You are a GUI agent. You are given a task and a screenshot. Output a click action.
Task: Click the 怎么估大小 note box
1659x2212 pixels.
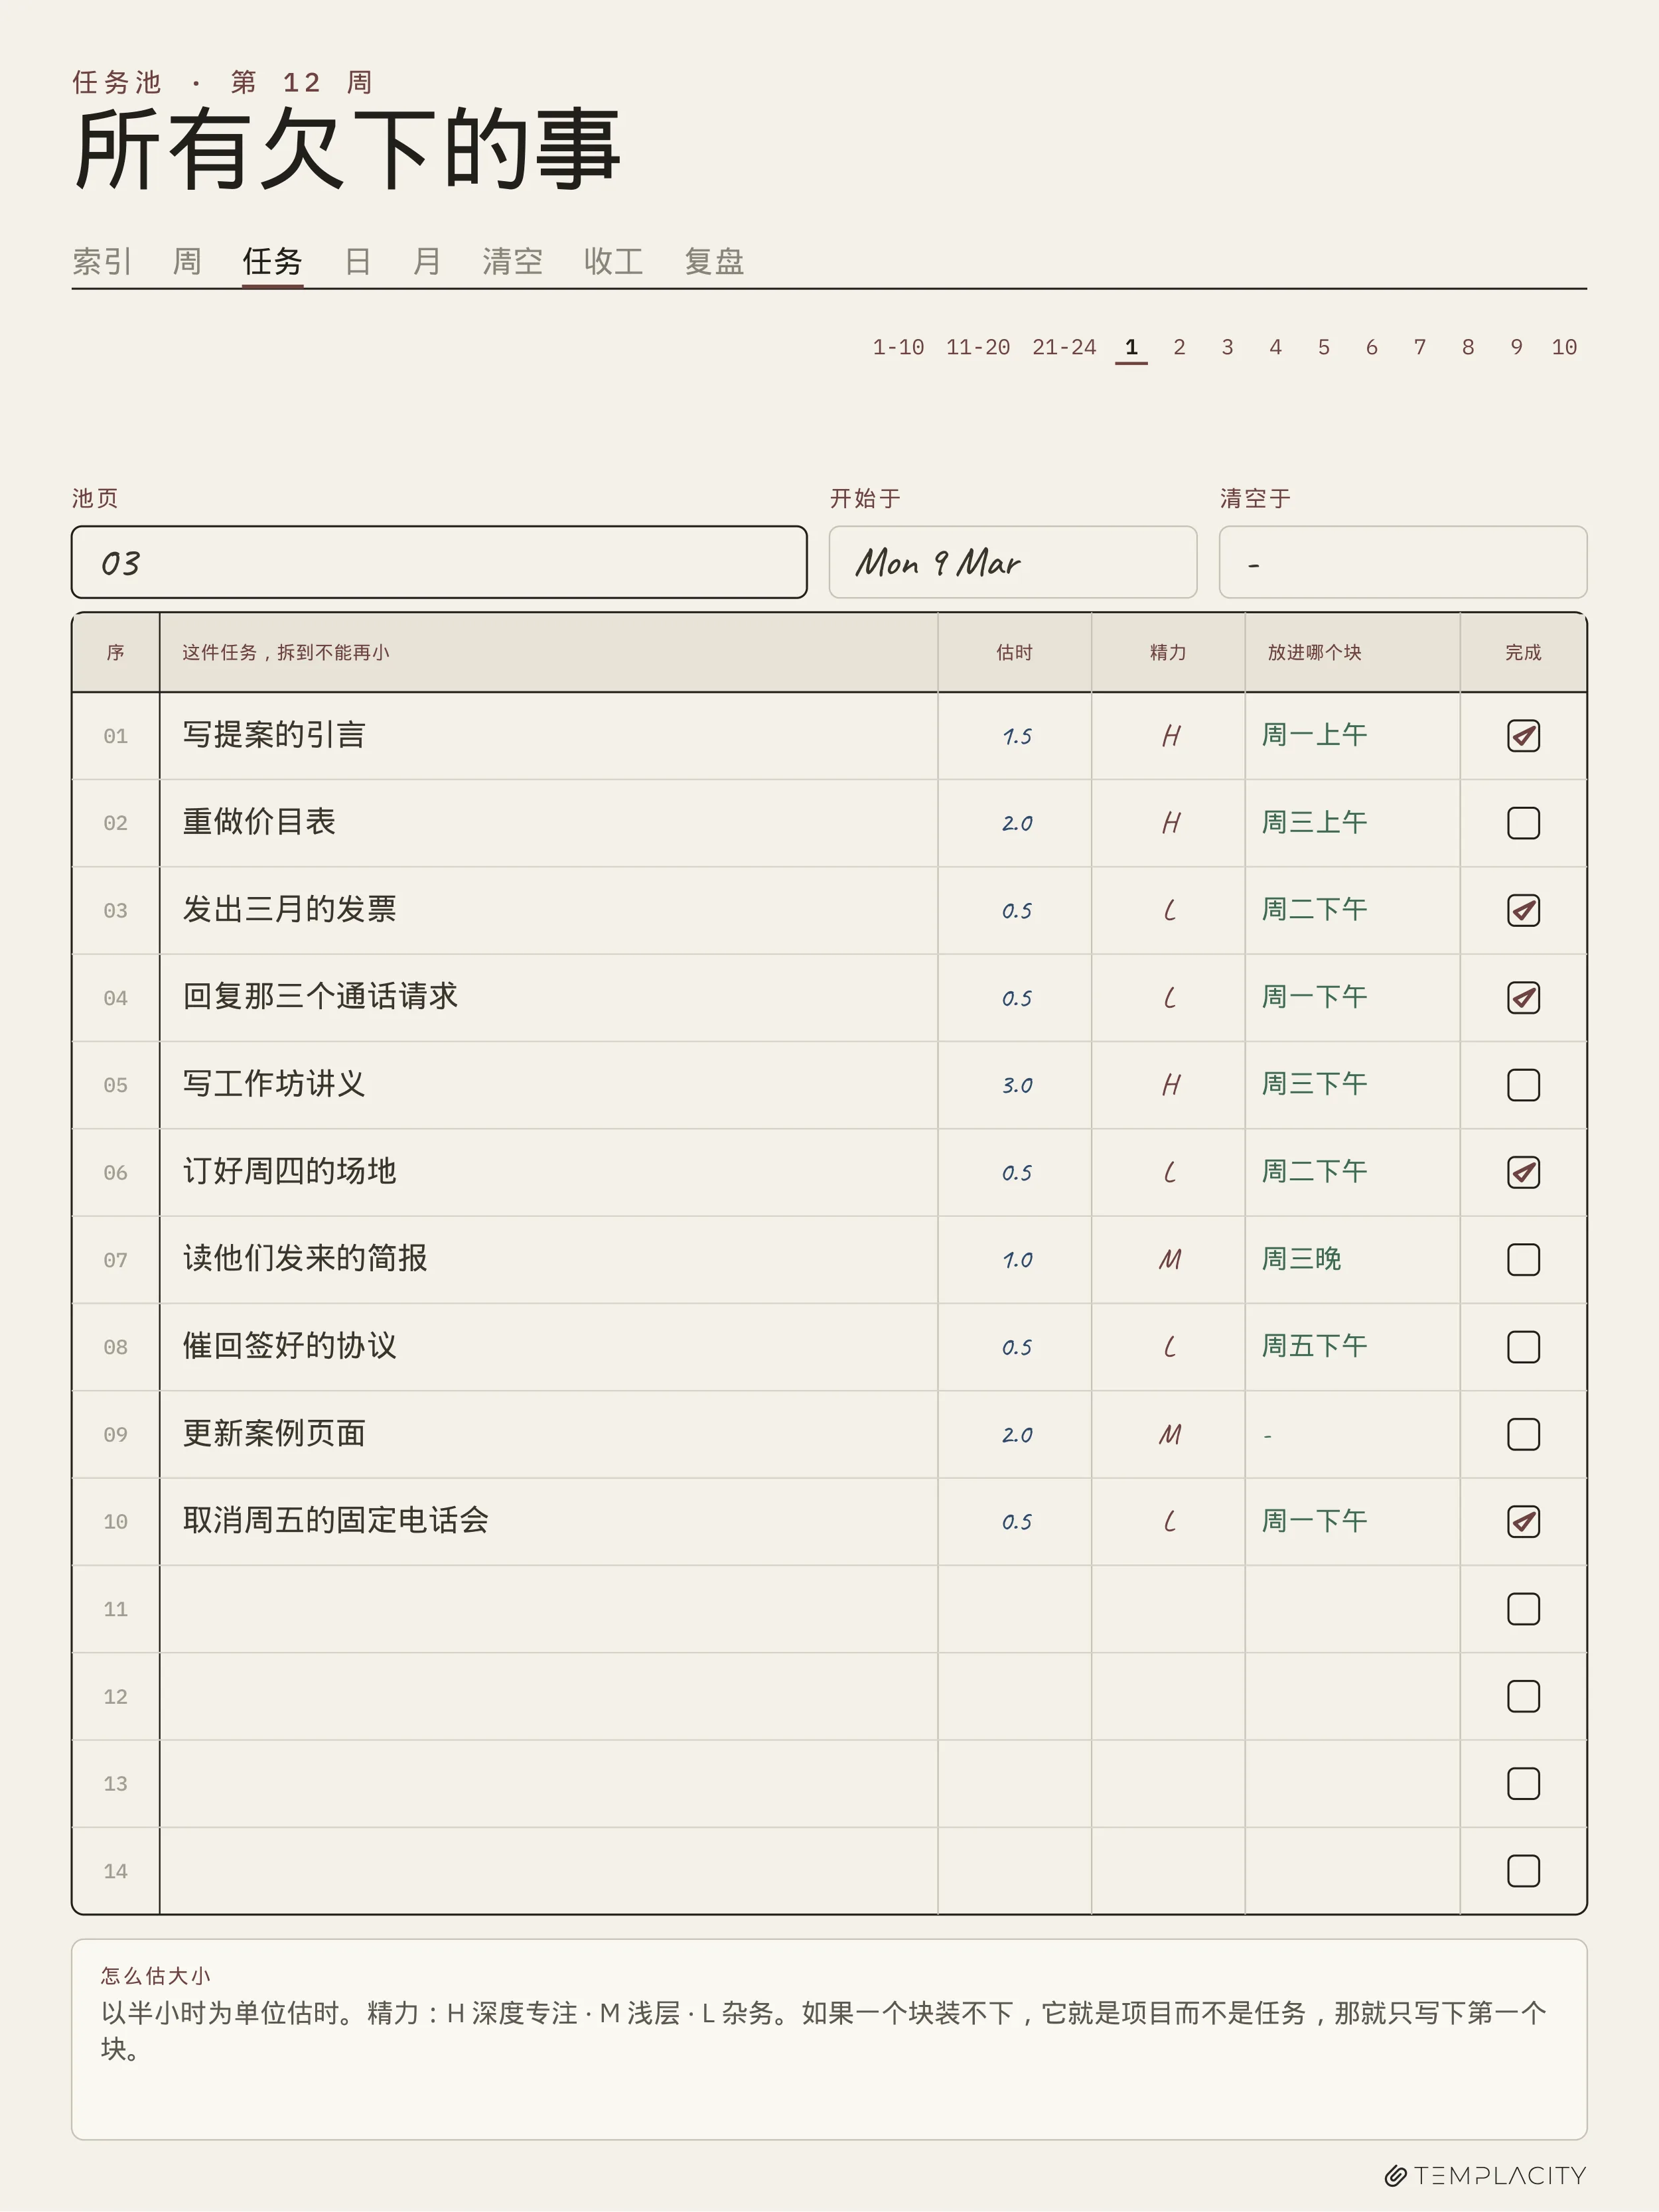coord(829,2039)
